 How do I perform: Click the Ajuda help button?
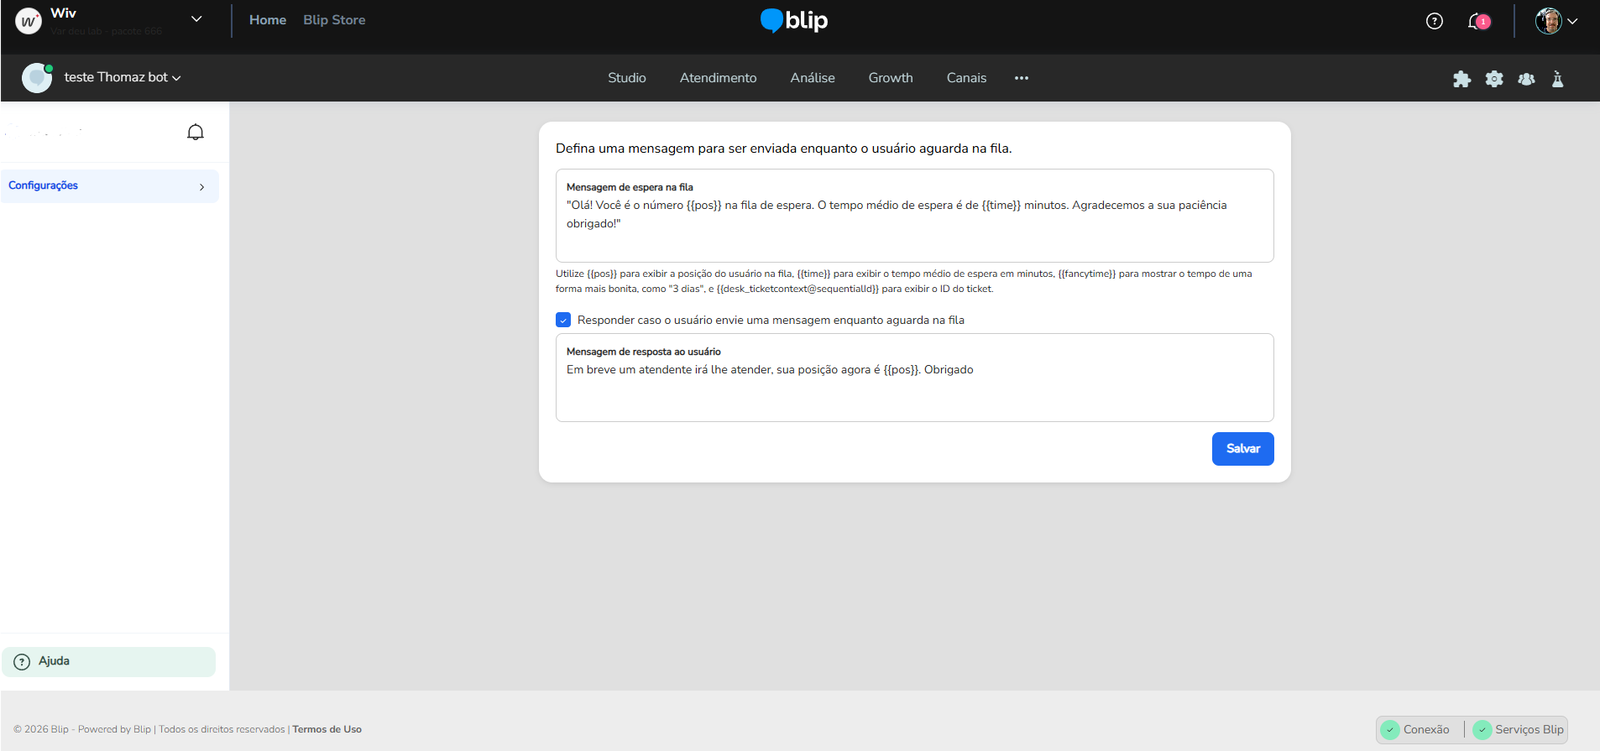tap(109, 662)
